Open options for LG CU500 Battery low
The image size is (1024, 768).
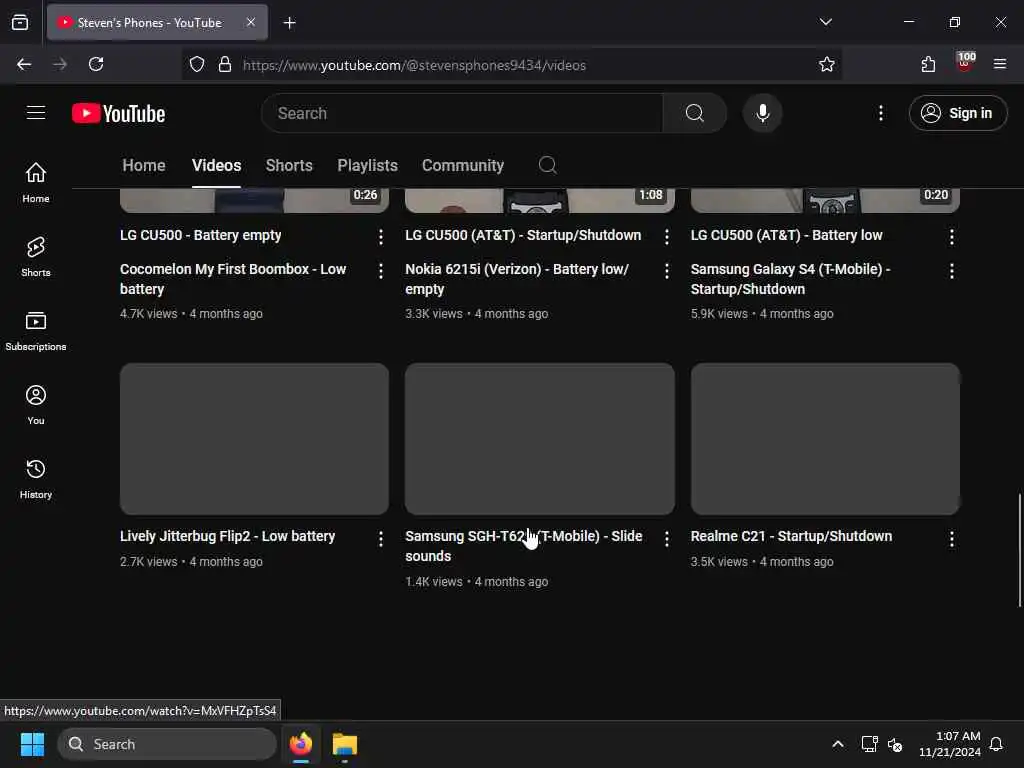tap(952, 236)
